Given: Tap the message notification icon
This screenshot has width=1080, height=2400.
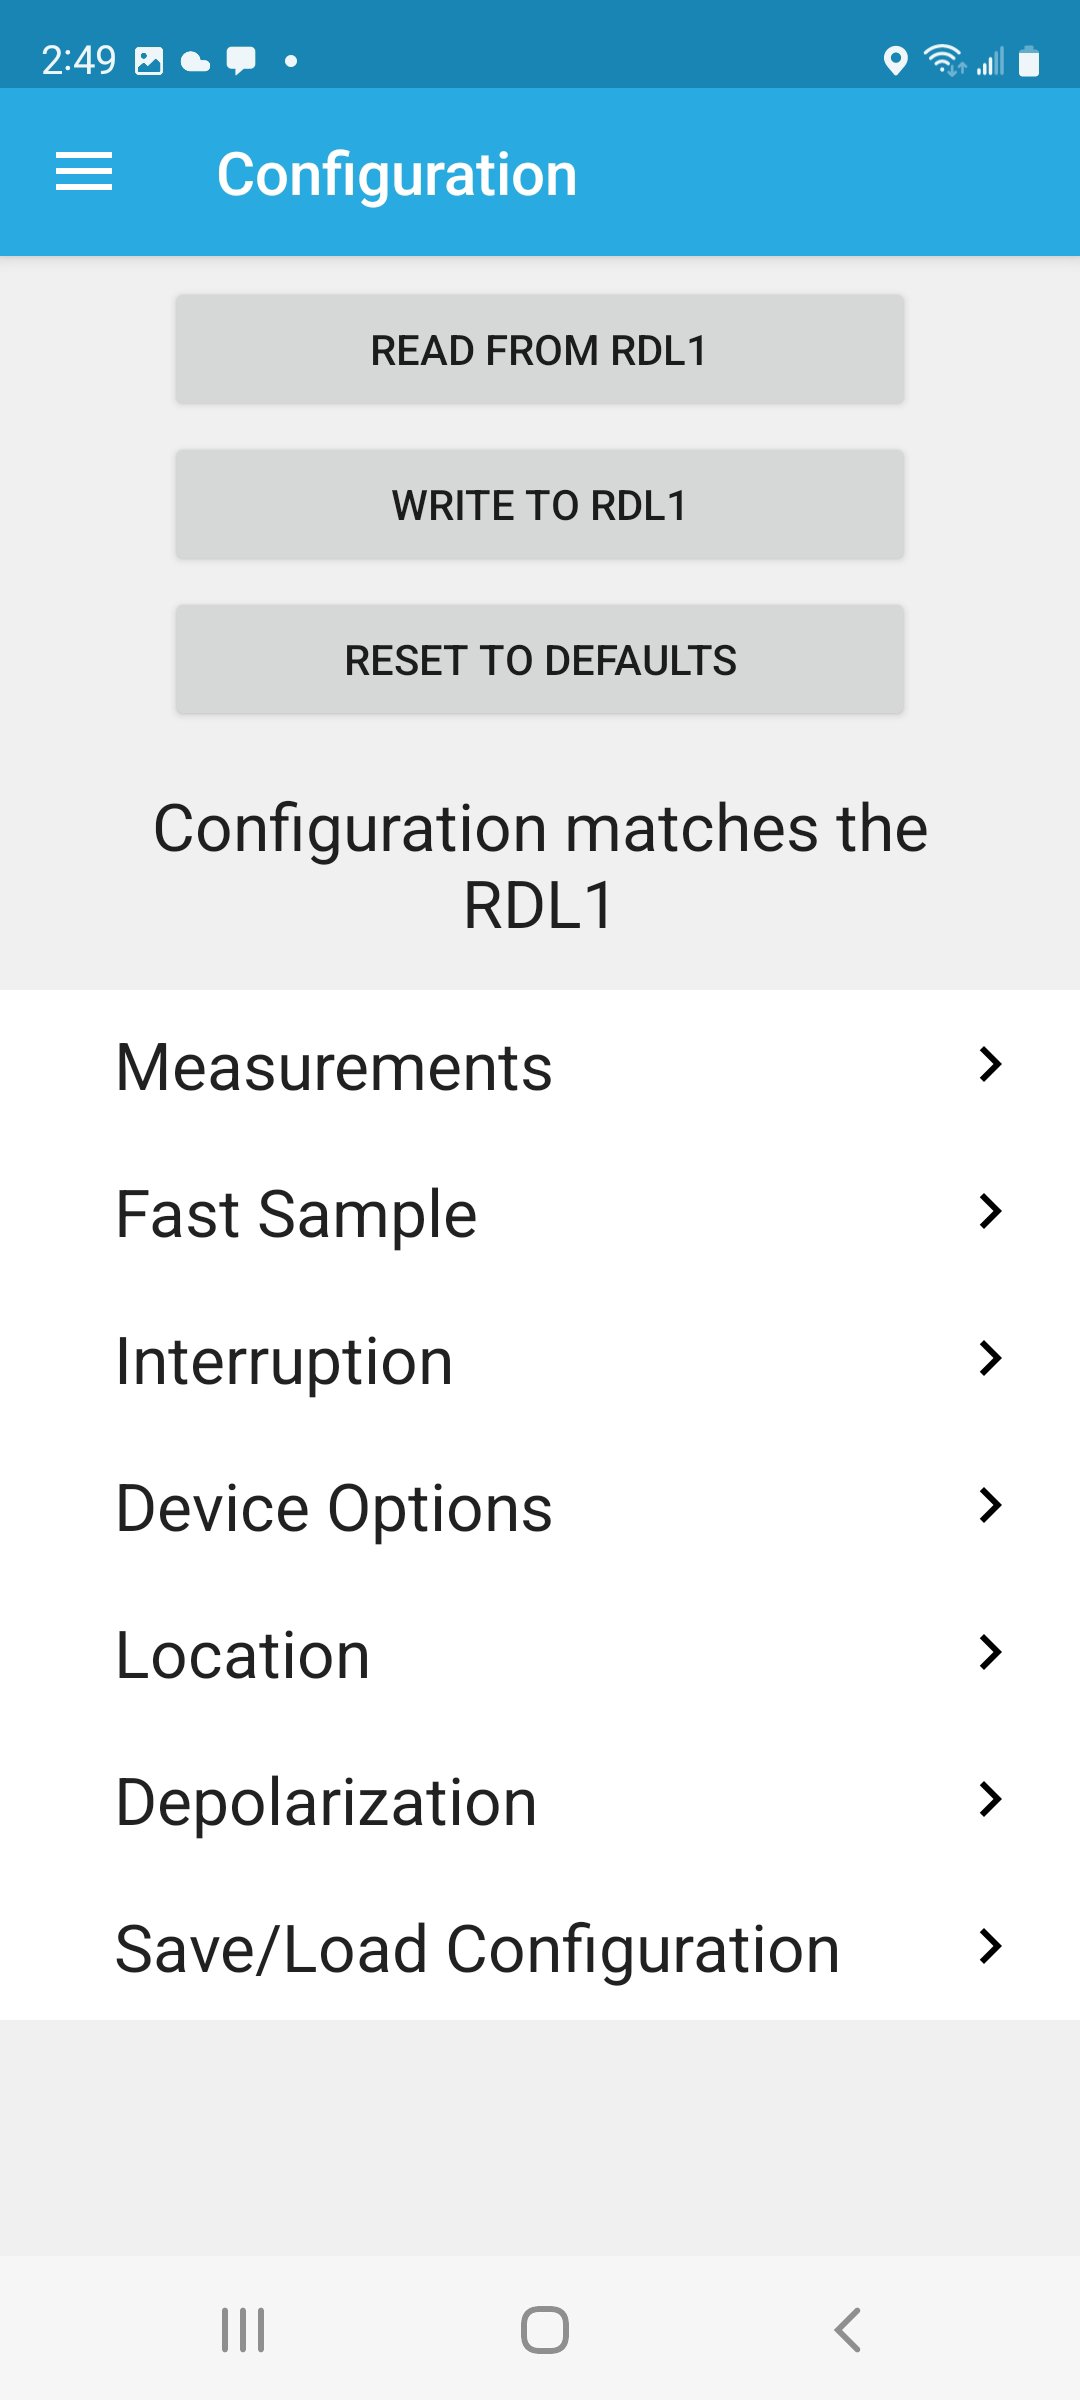Looking at the screenshot, I should pyautogui.click(x=241, y=61).
